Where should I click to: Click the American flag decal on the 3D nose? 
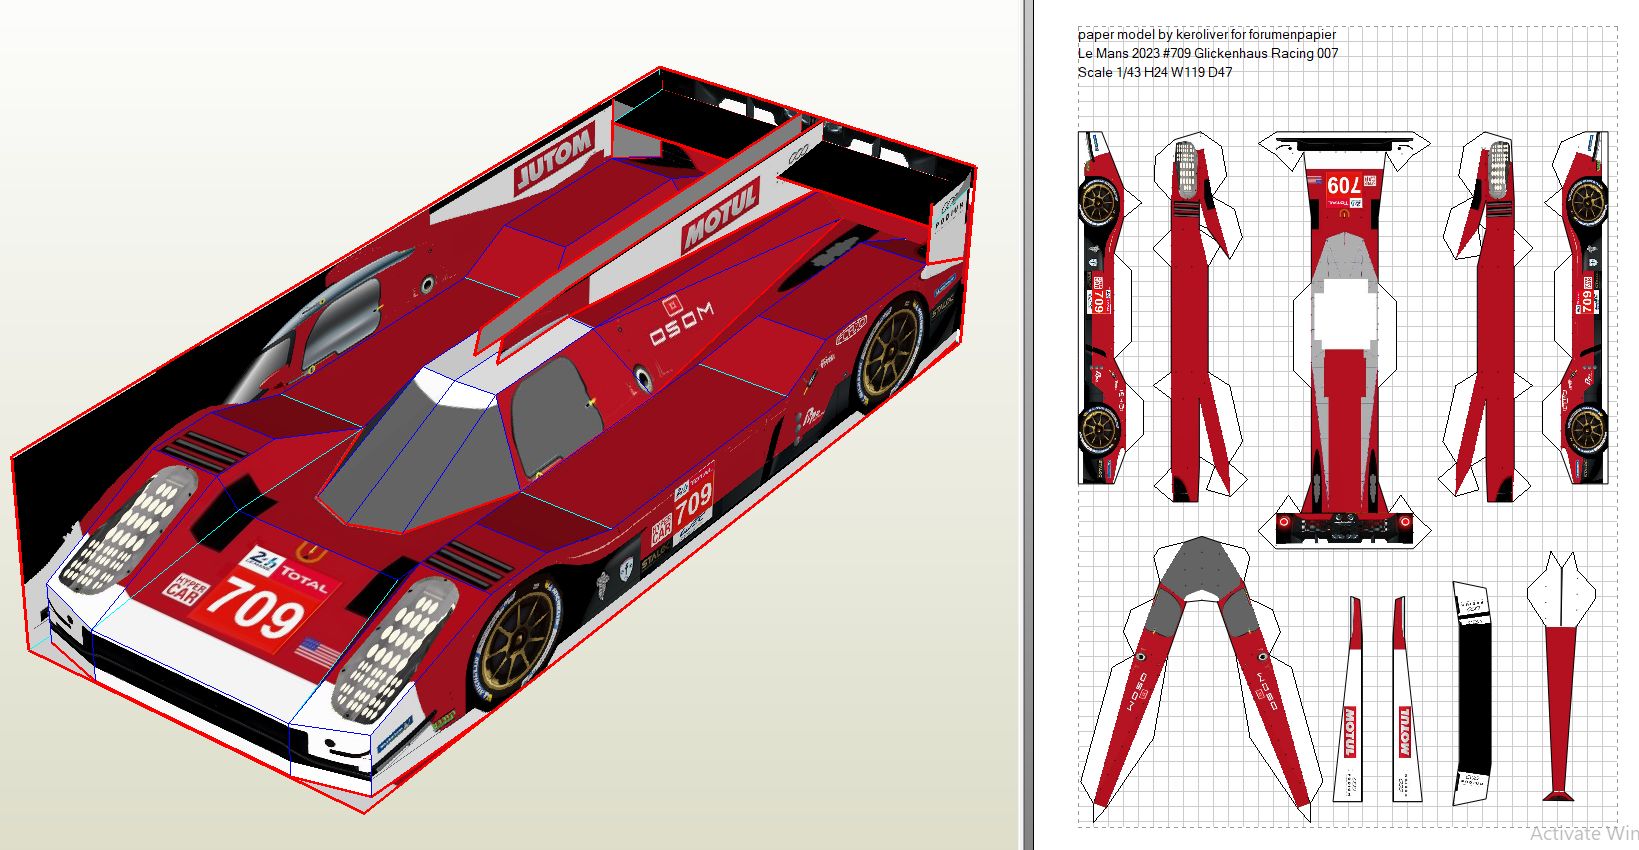tap(314, 654)
